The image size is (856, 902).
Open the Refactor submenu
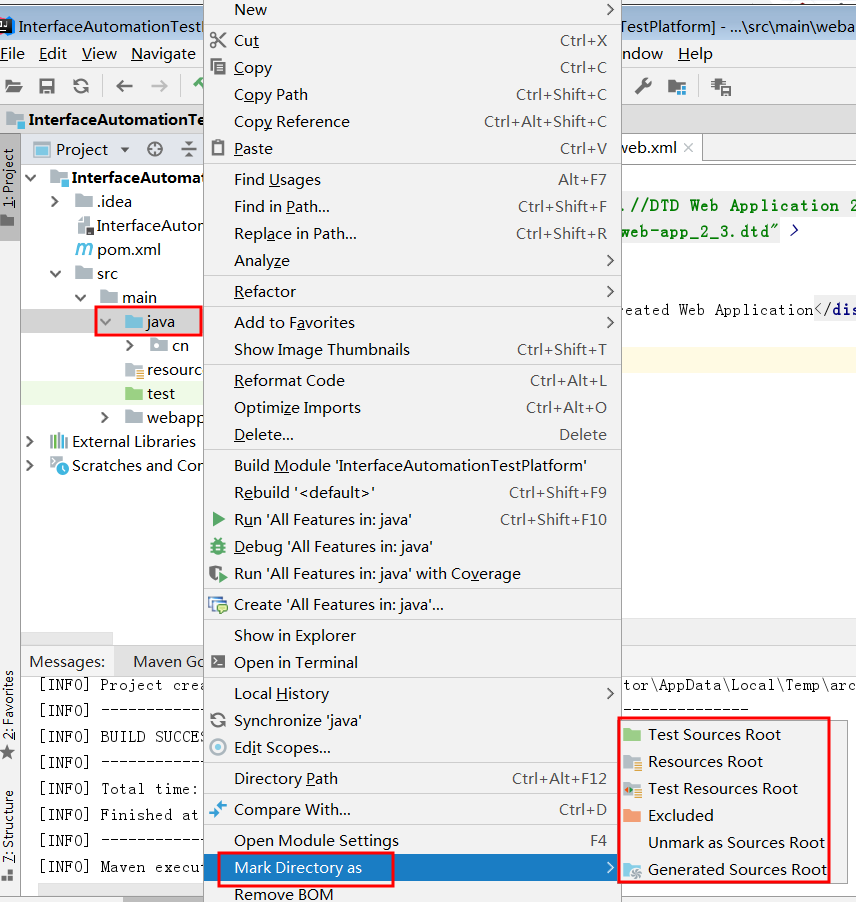[x=412, y=292]
